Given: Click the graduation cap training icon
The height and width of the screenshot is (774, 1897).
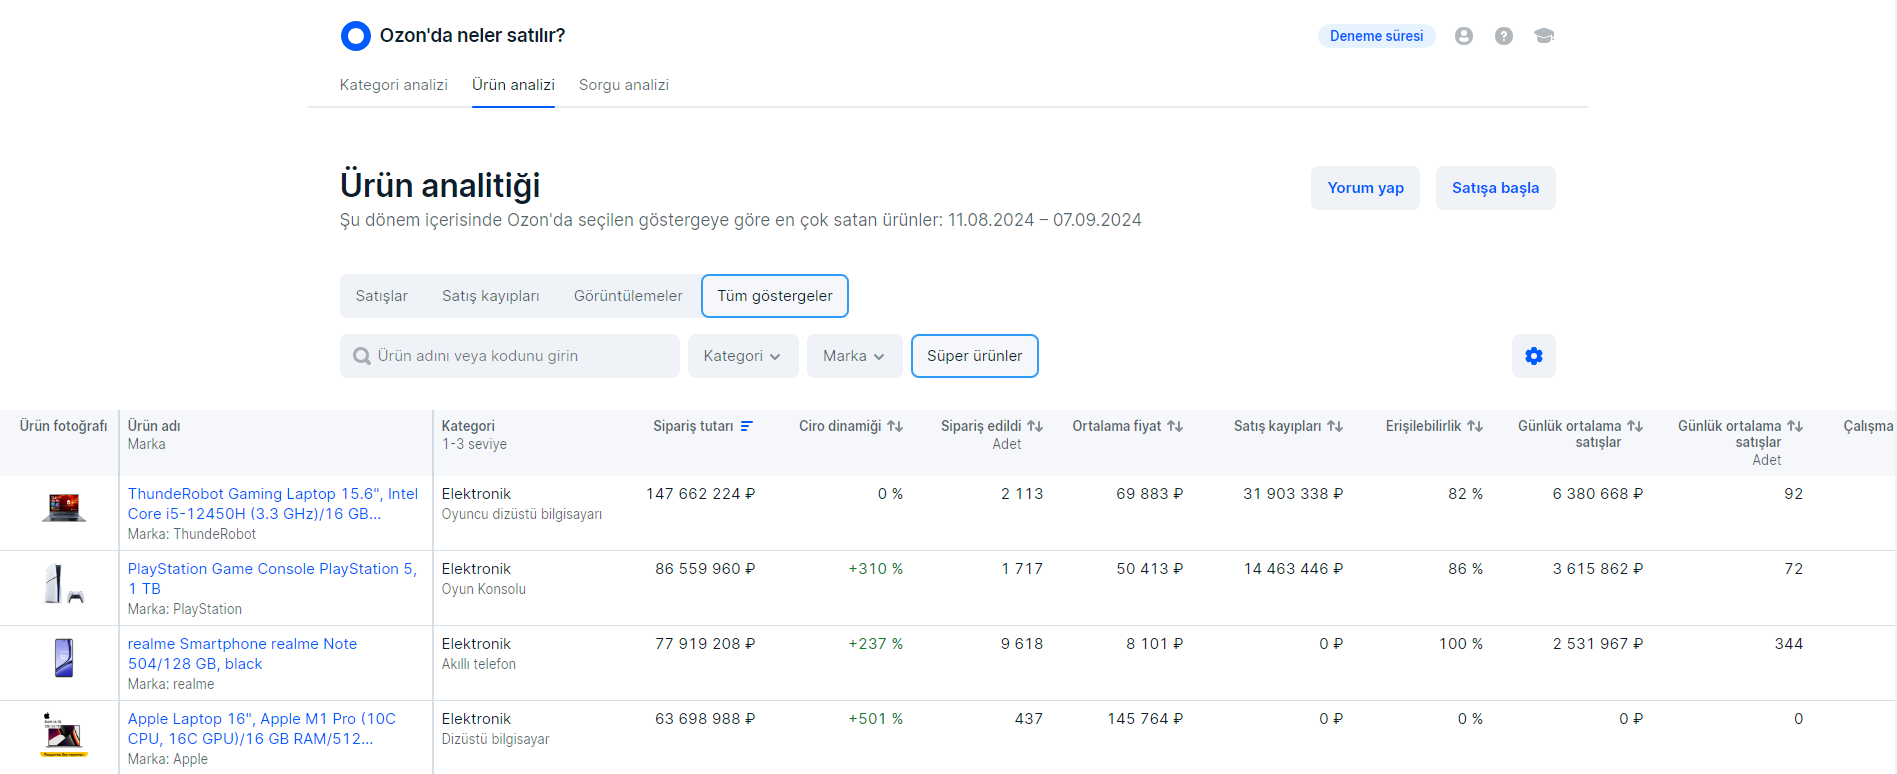Looking at the screenshot, I should click(x=1543, y=36).
